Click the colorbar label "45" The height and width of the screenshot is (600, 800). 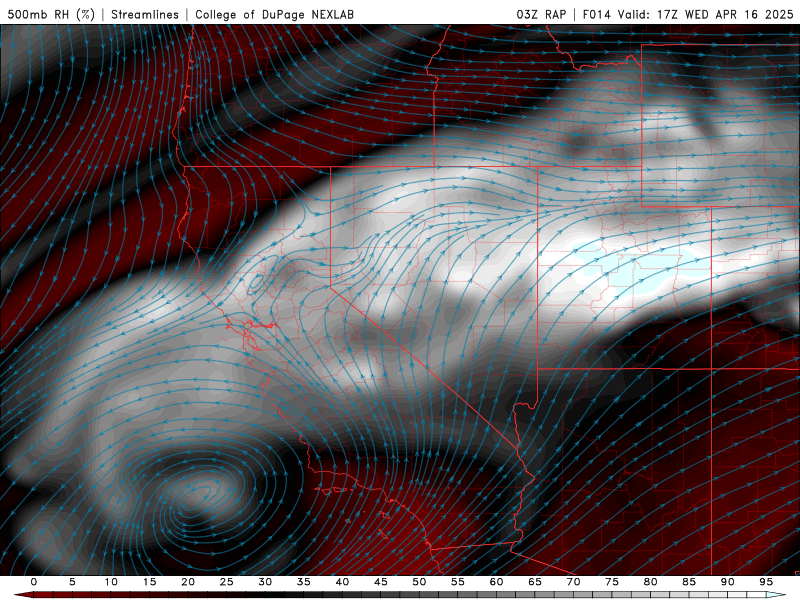tap(381, 582)
